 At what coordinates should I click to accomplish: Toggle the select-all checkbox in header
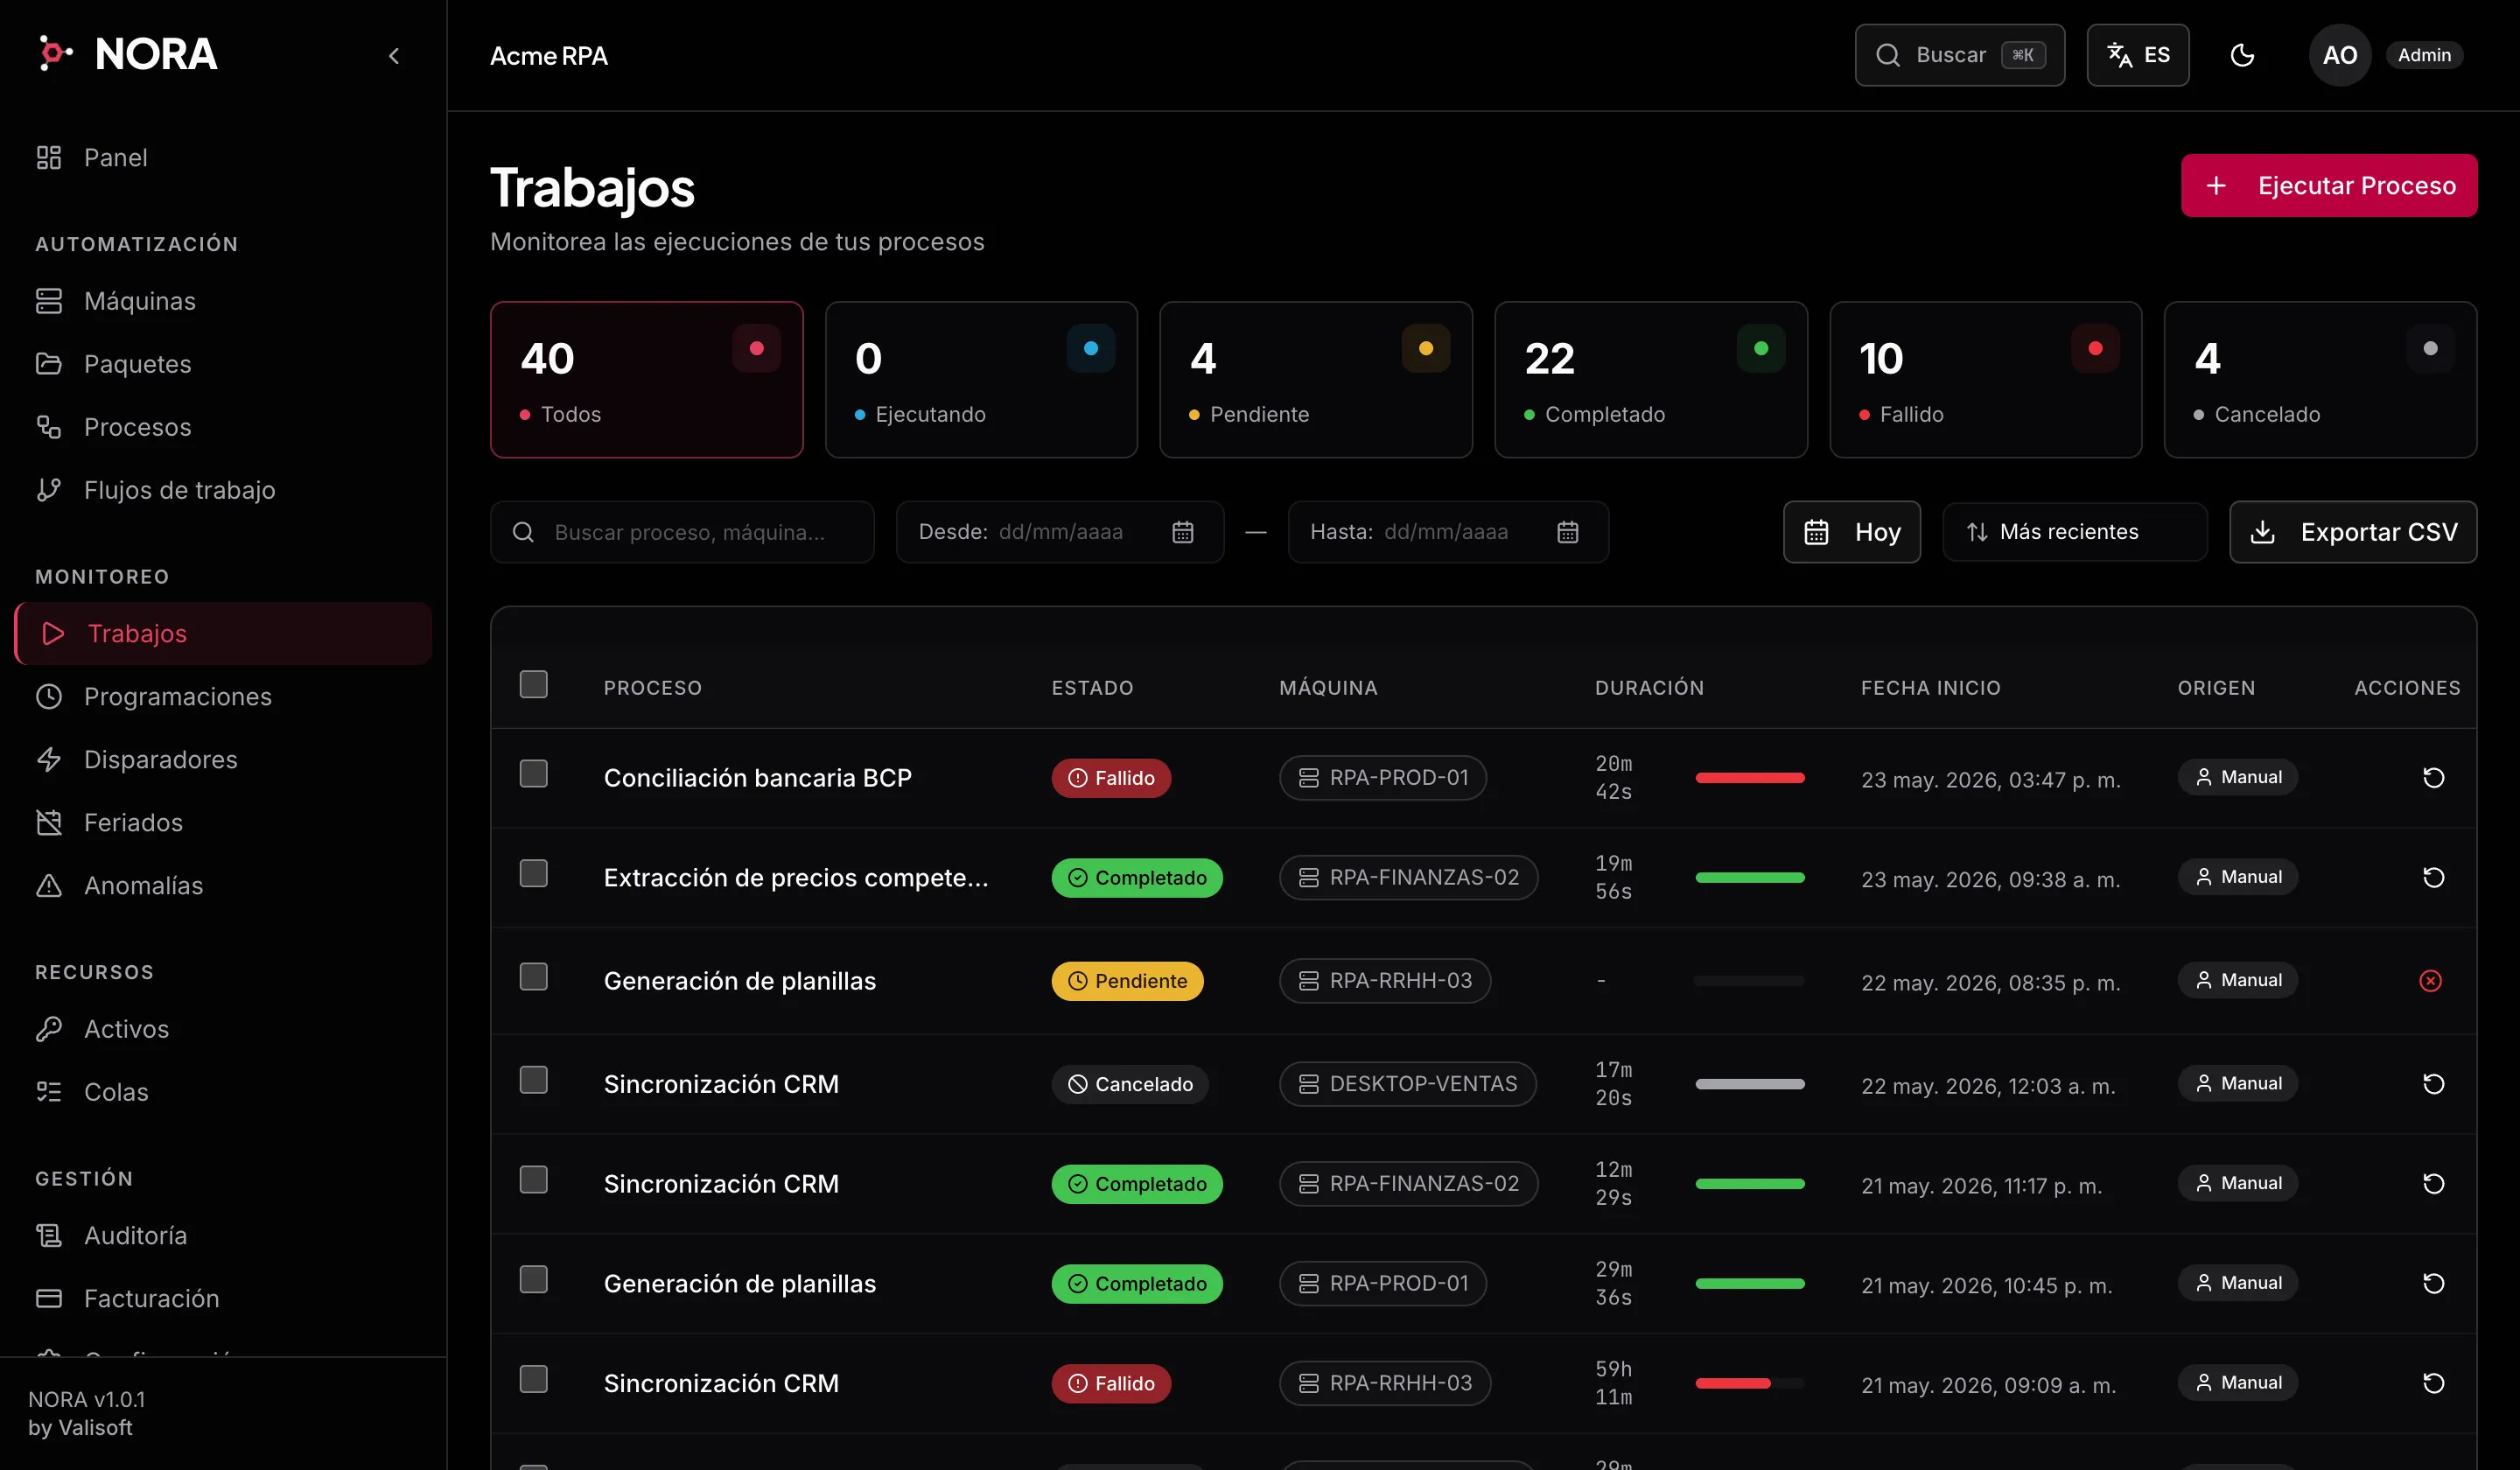click(x=534, y=684)
